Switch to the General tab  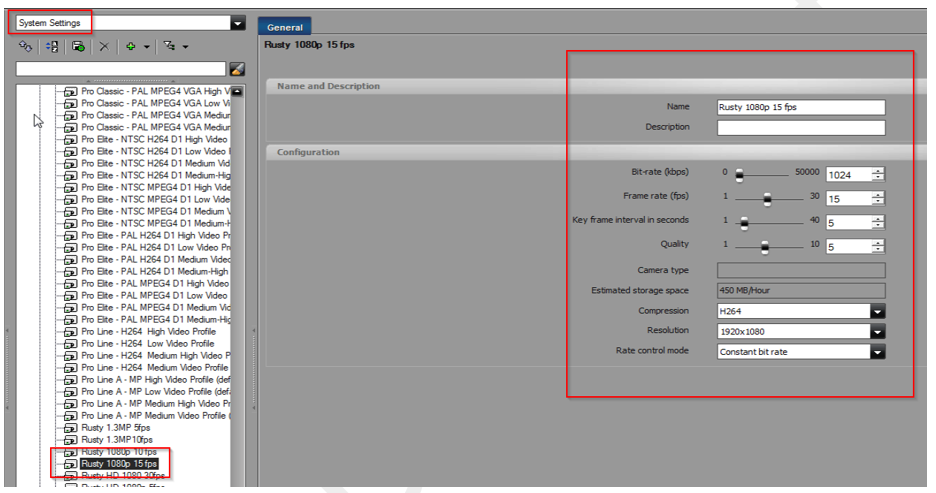(x=285, y=28)
